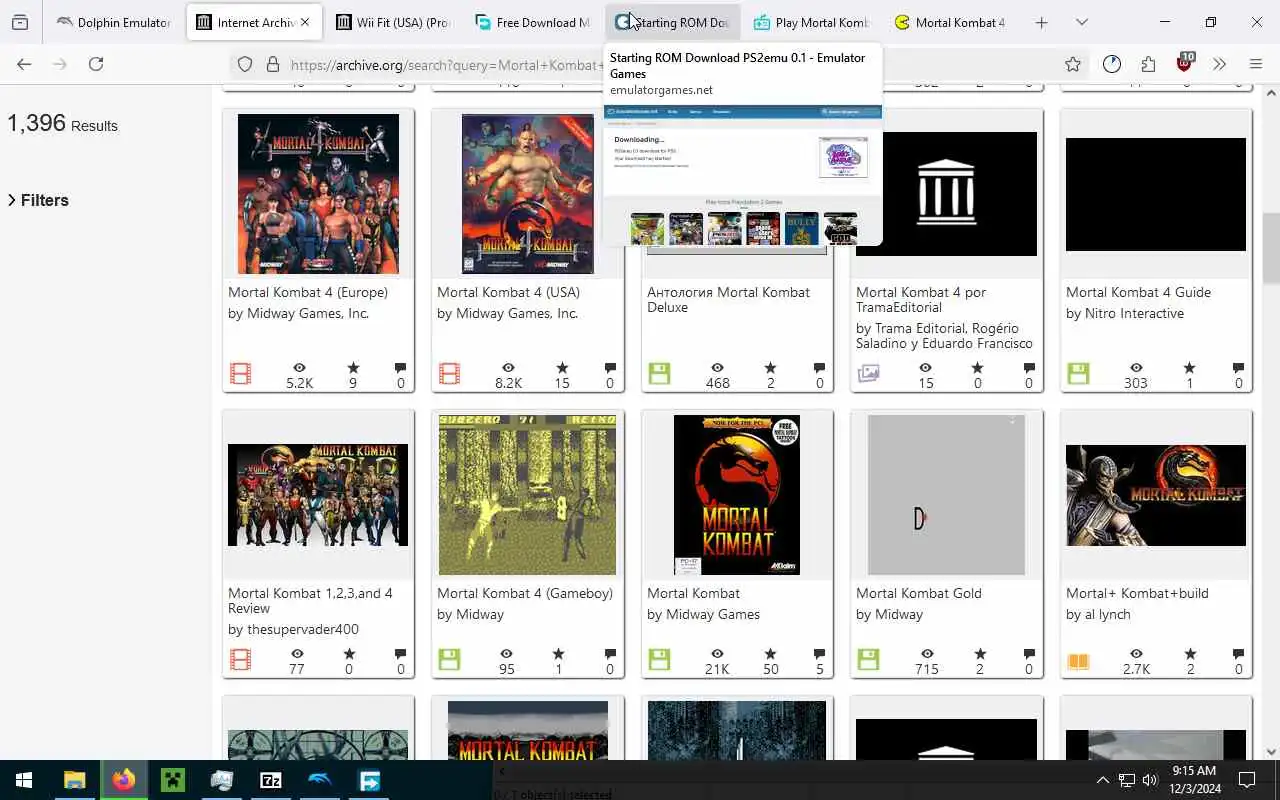Open Dolphin emulator from the taskbar

click(x=320, y=780)
